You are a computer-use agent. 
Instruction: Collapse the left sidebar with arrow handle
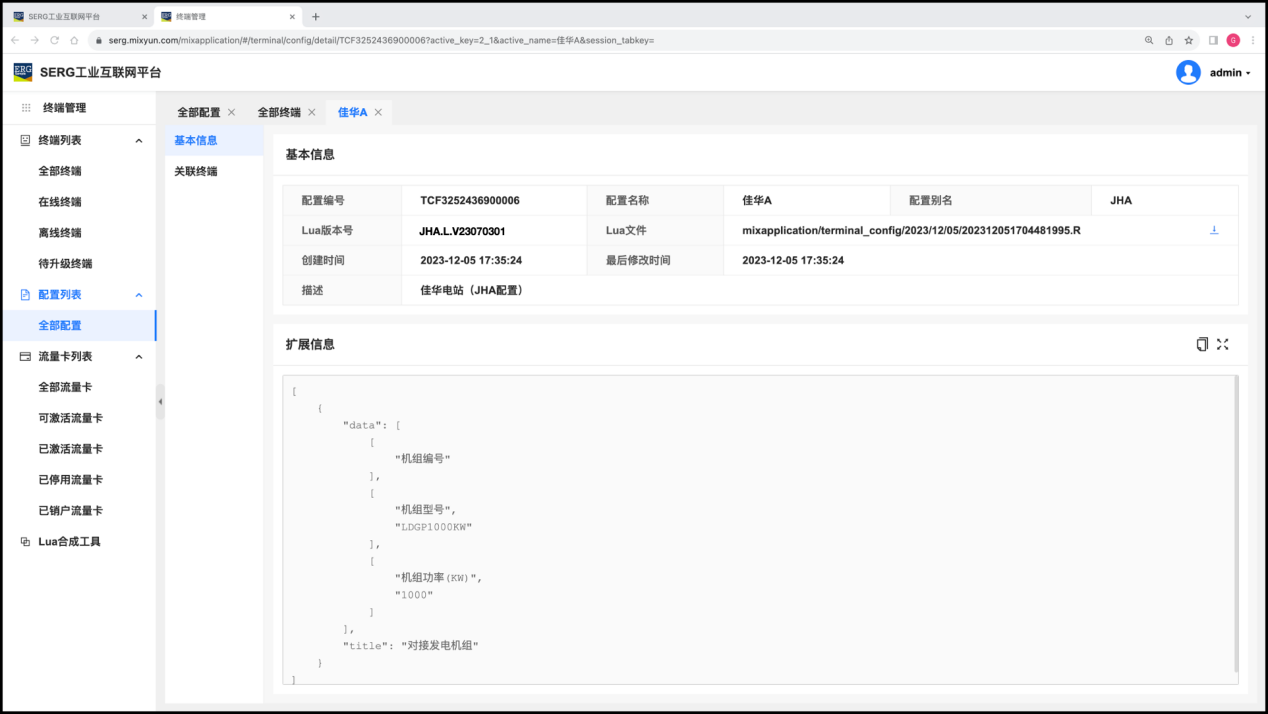(160, 402)
